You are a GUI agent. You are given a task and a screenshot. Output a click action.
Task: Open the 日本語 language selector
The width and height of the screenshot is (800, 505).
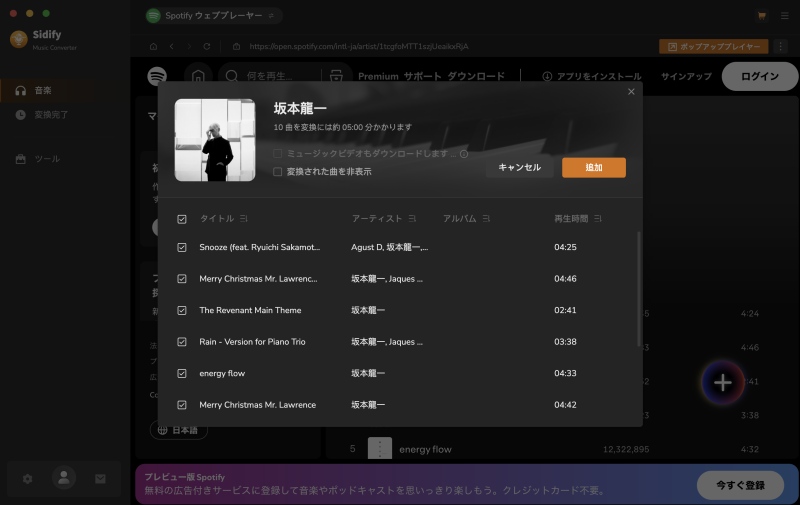pyautogui.click(x=179, y=430)
